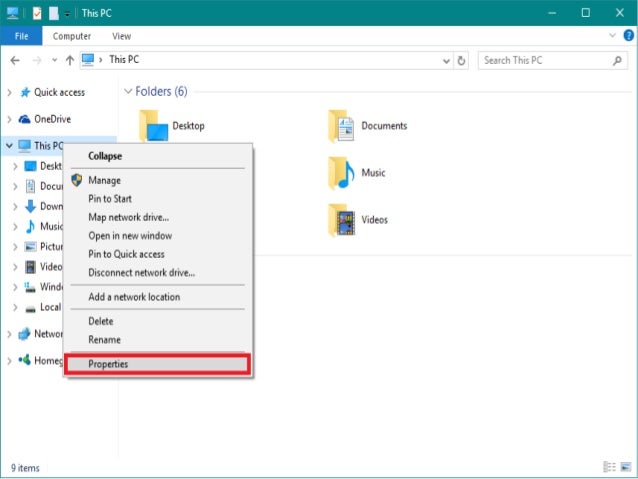638x479 pixels.
Task: Open the Music folder
Action: click(357, 173)
